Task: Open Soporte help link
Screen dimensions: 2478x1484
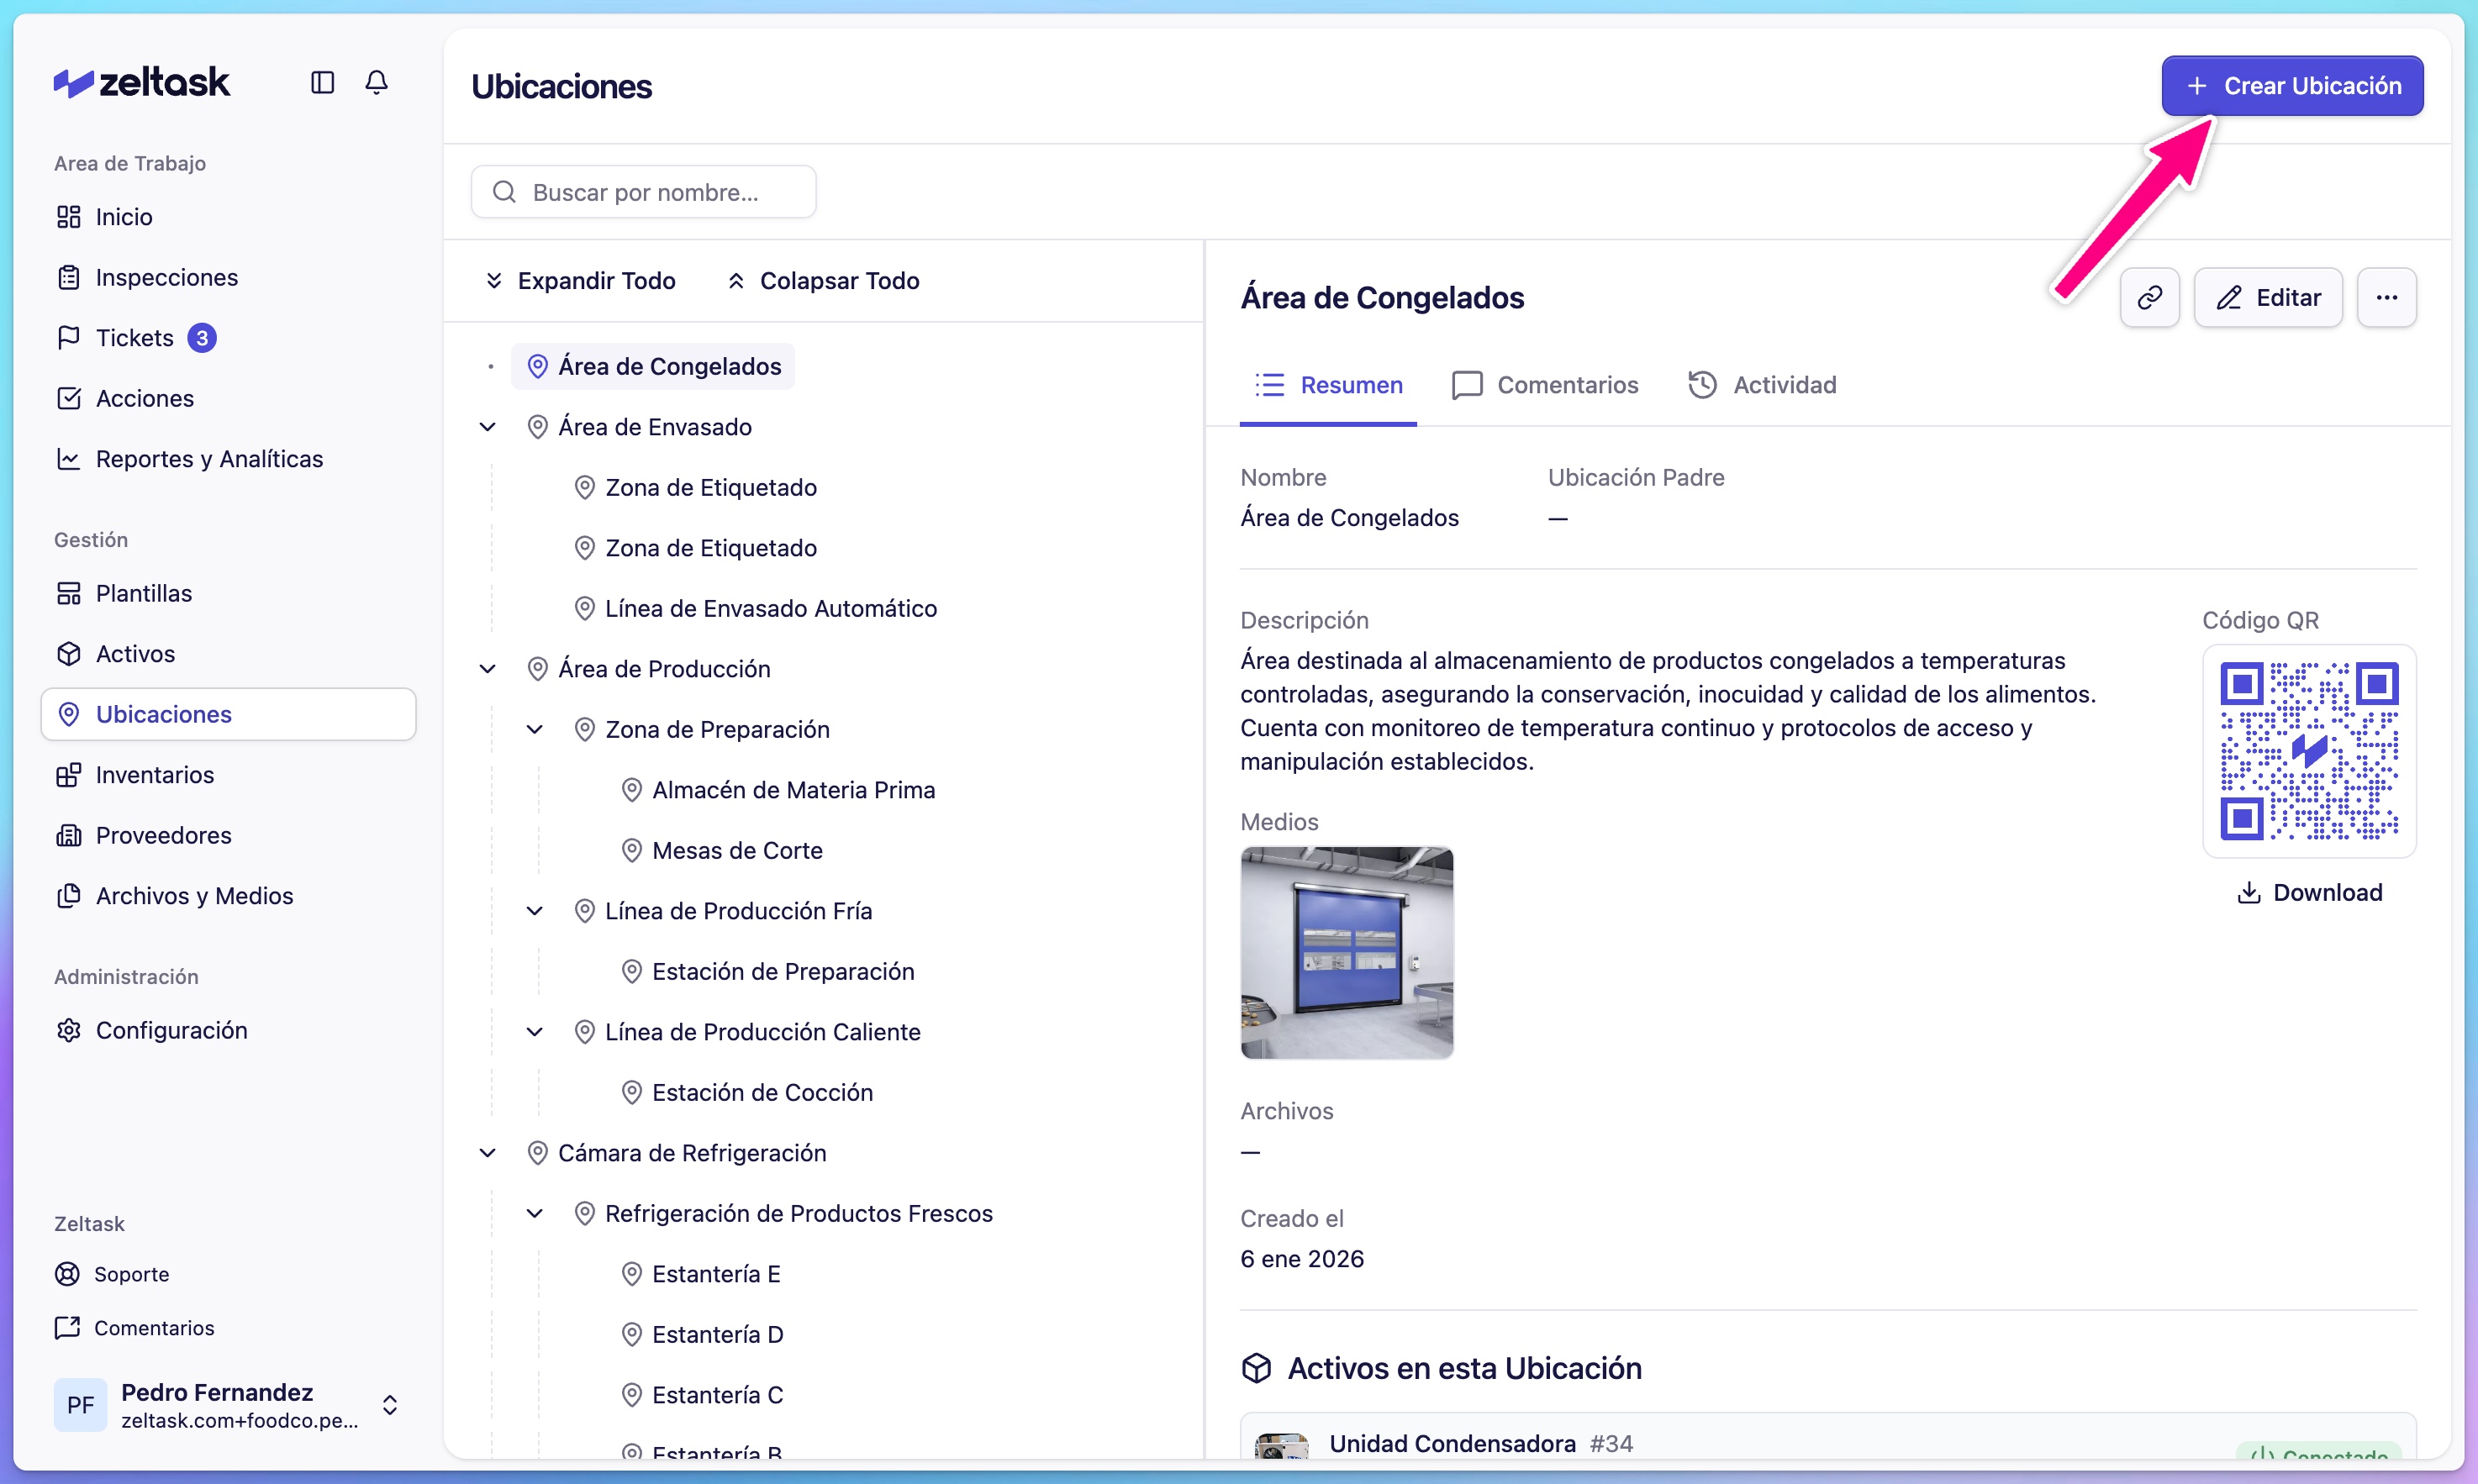Action: point(131,1274)
